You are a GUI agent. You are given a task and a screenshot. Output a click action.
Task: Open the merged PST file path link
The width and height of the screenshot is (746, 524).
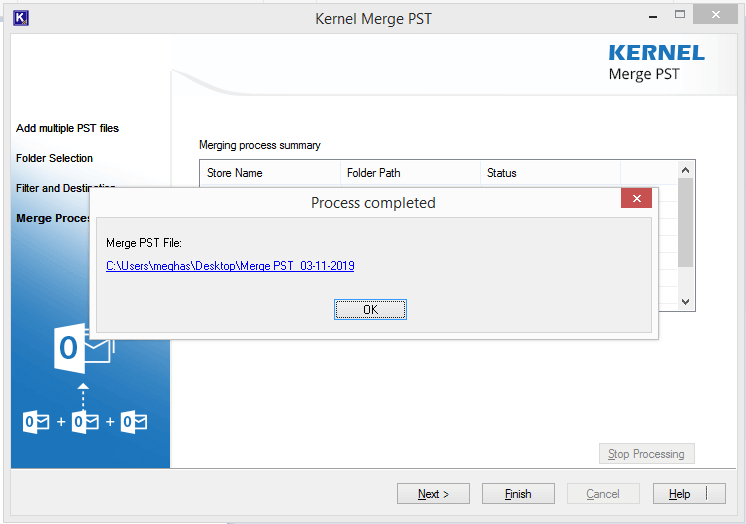point(230,266)
